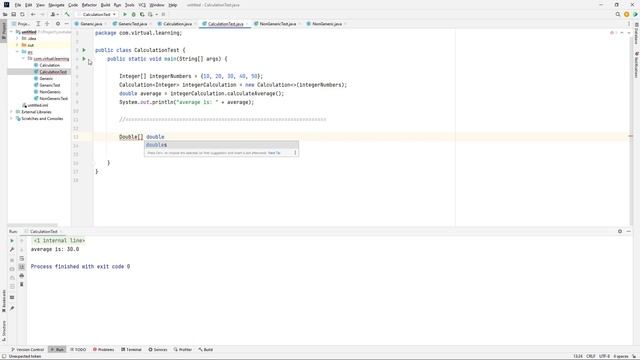Click Expand All icon in Project panel header
Image resolution: width=640 pixels, height=360 pixels.
click(38, 24)
